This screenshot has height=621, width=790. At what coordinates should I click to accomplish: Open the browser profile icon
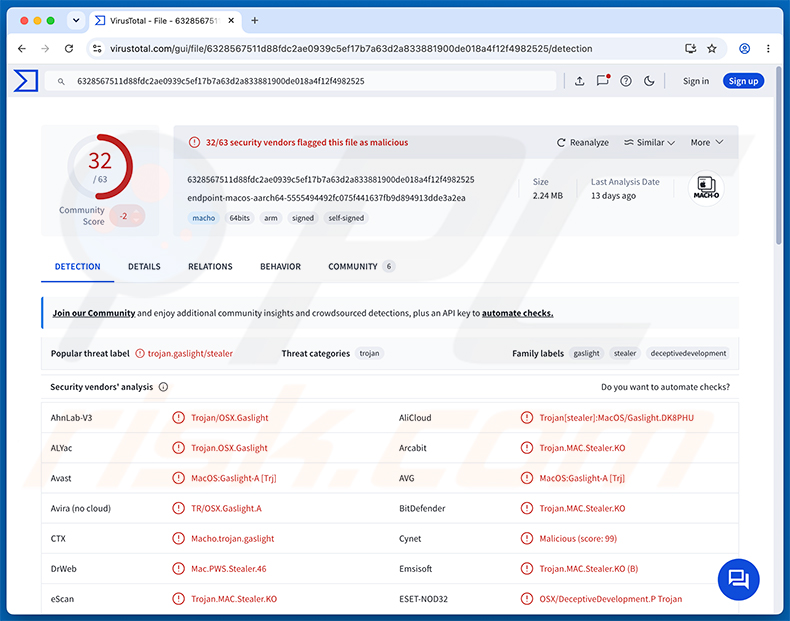point(744,48)
